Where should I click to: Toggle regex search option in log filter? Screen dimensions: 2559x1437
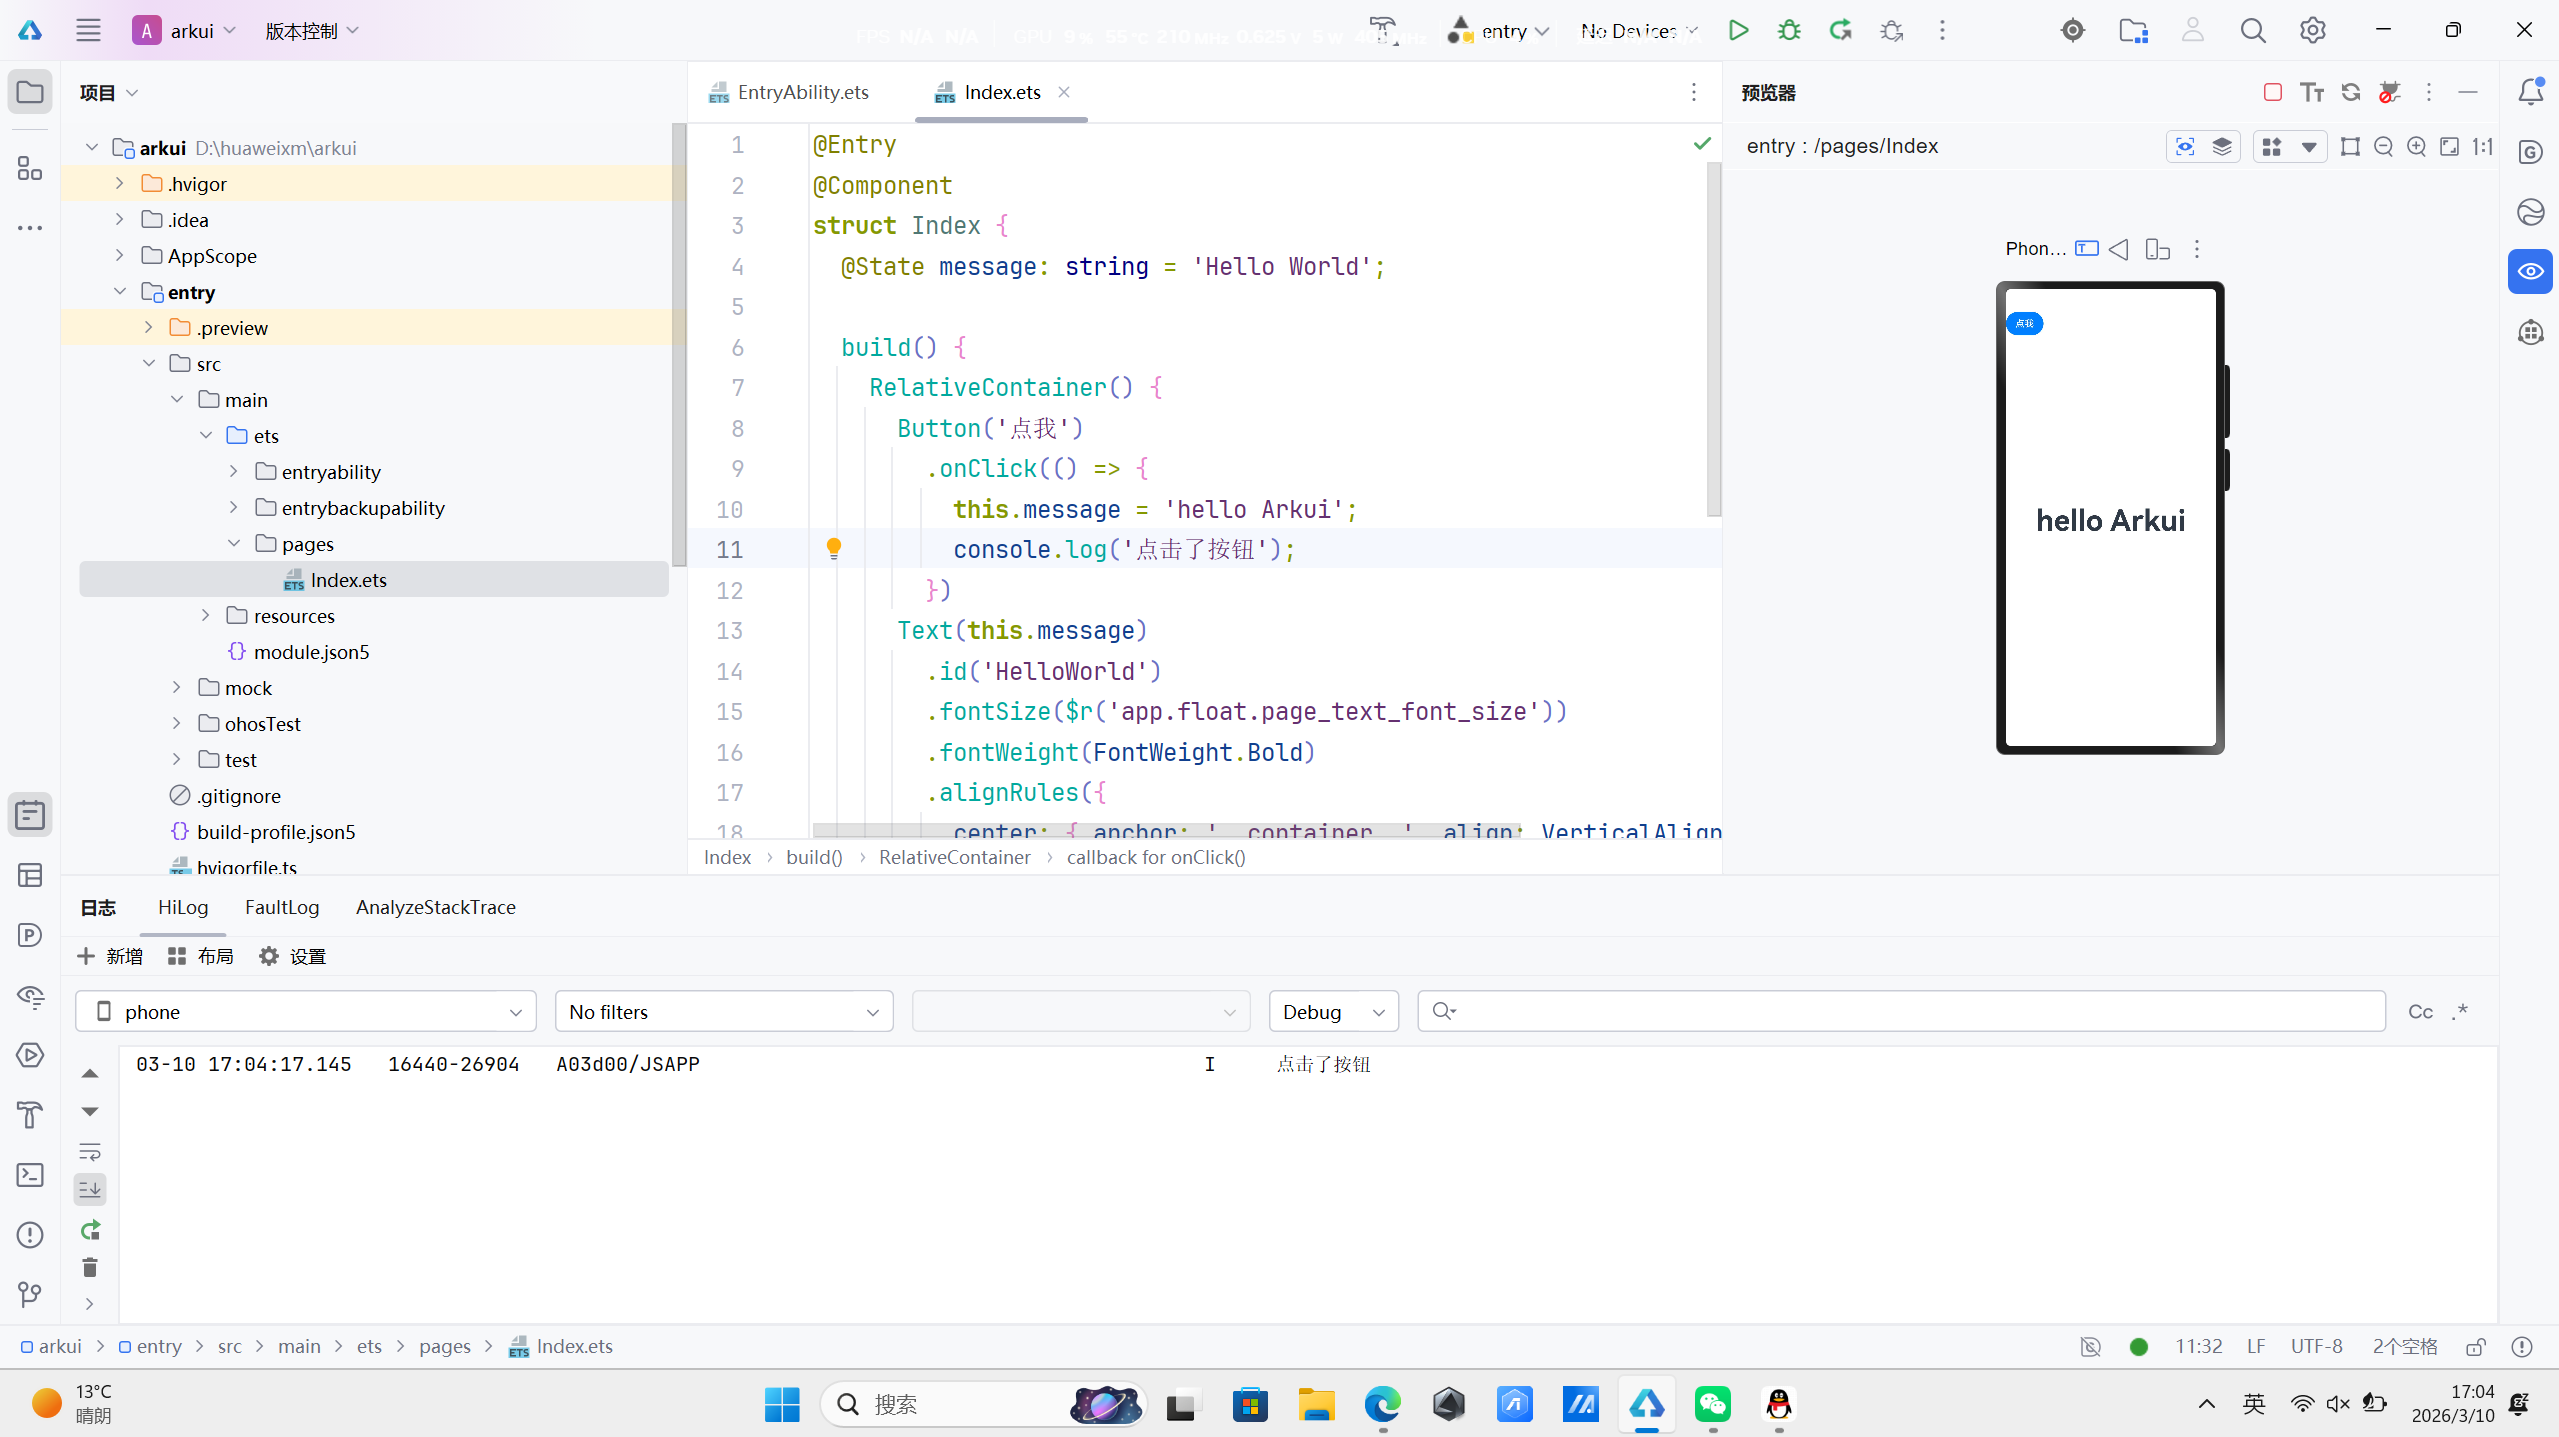pyautogui.click(x=2460, y=1012)
